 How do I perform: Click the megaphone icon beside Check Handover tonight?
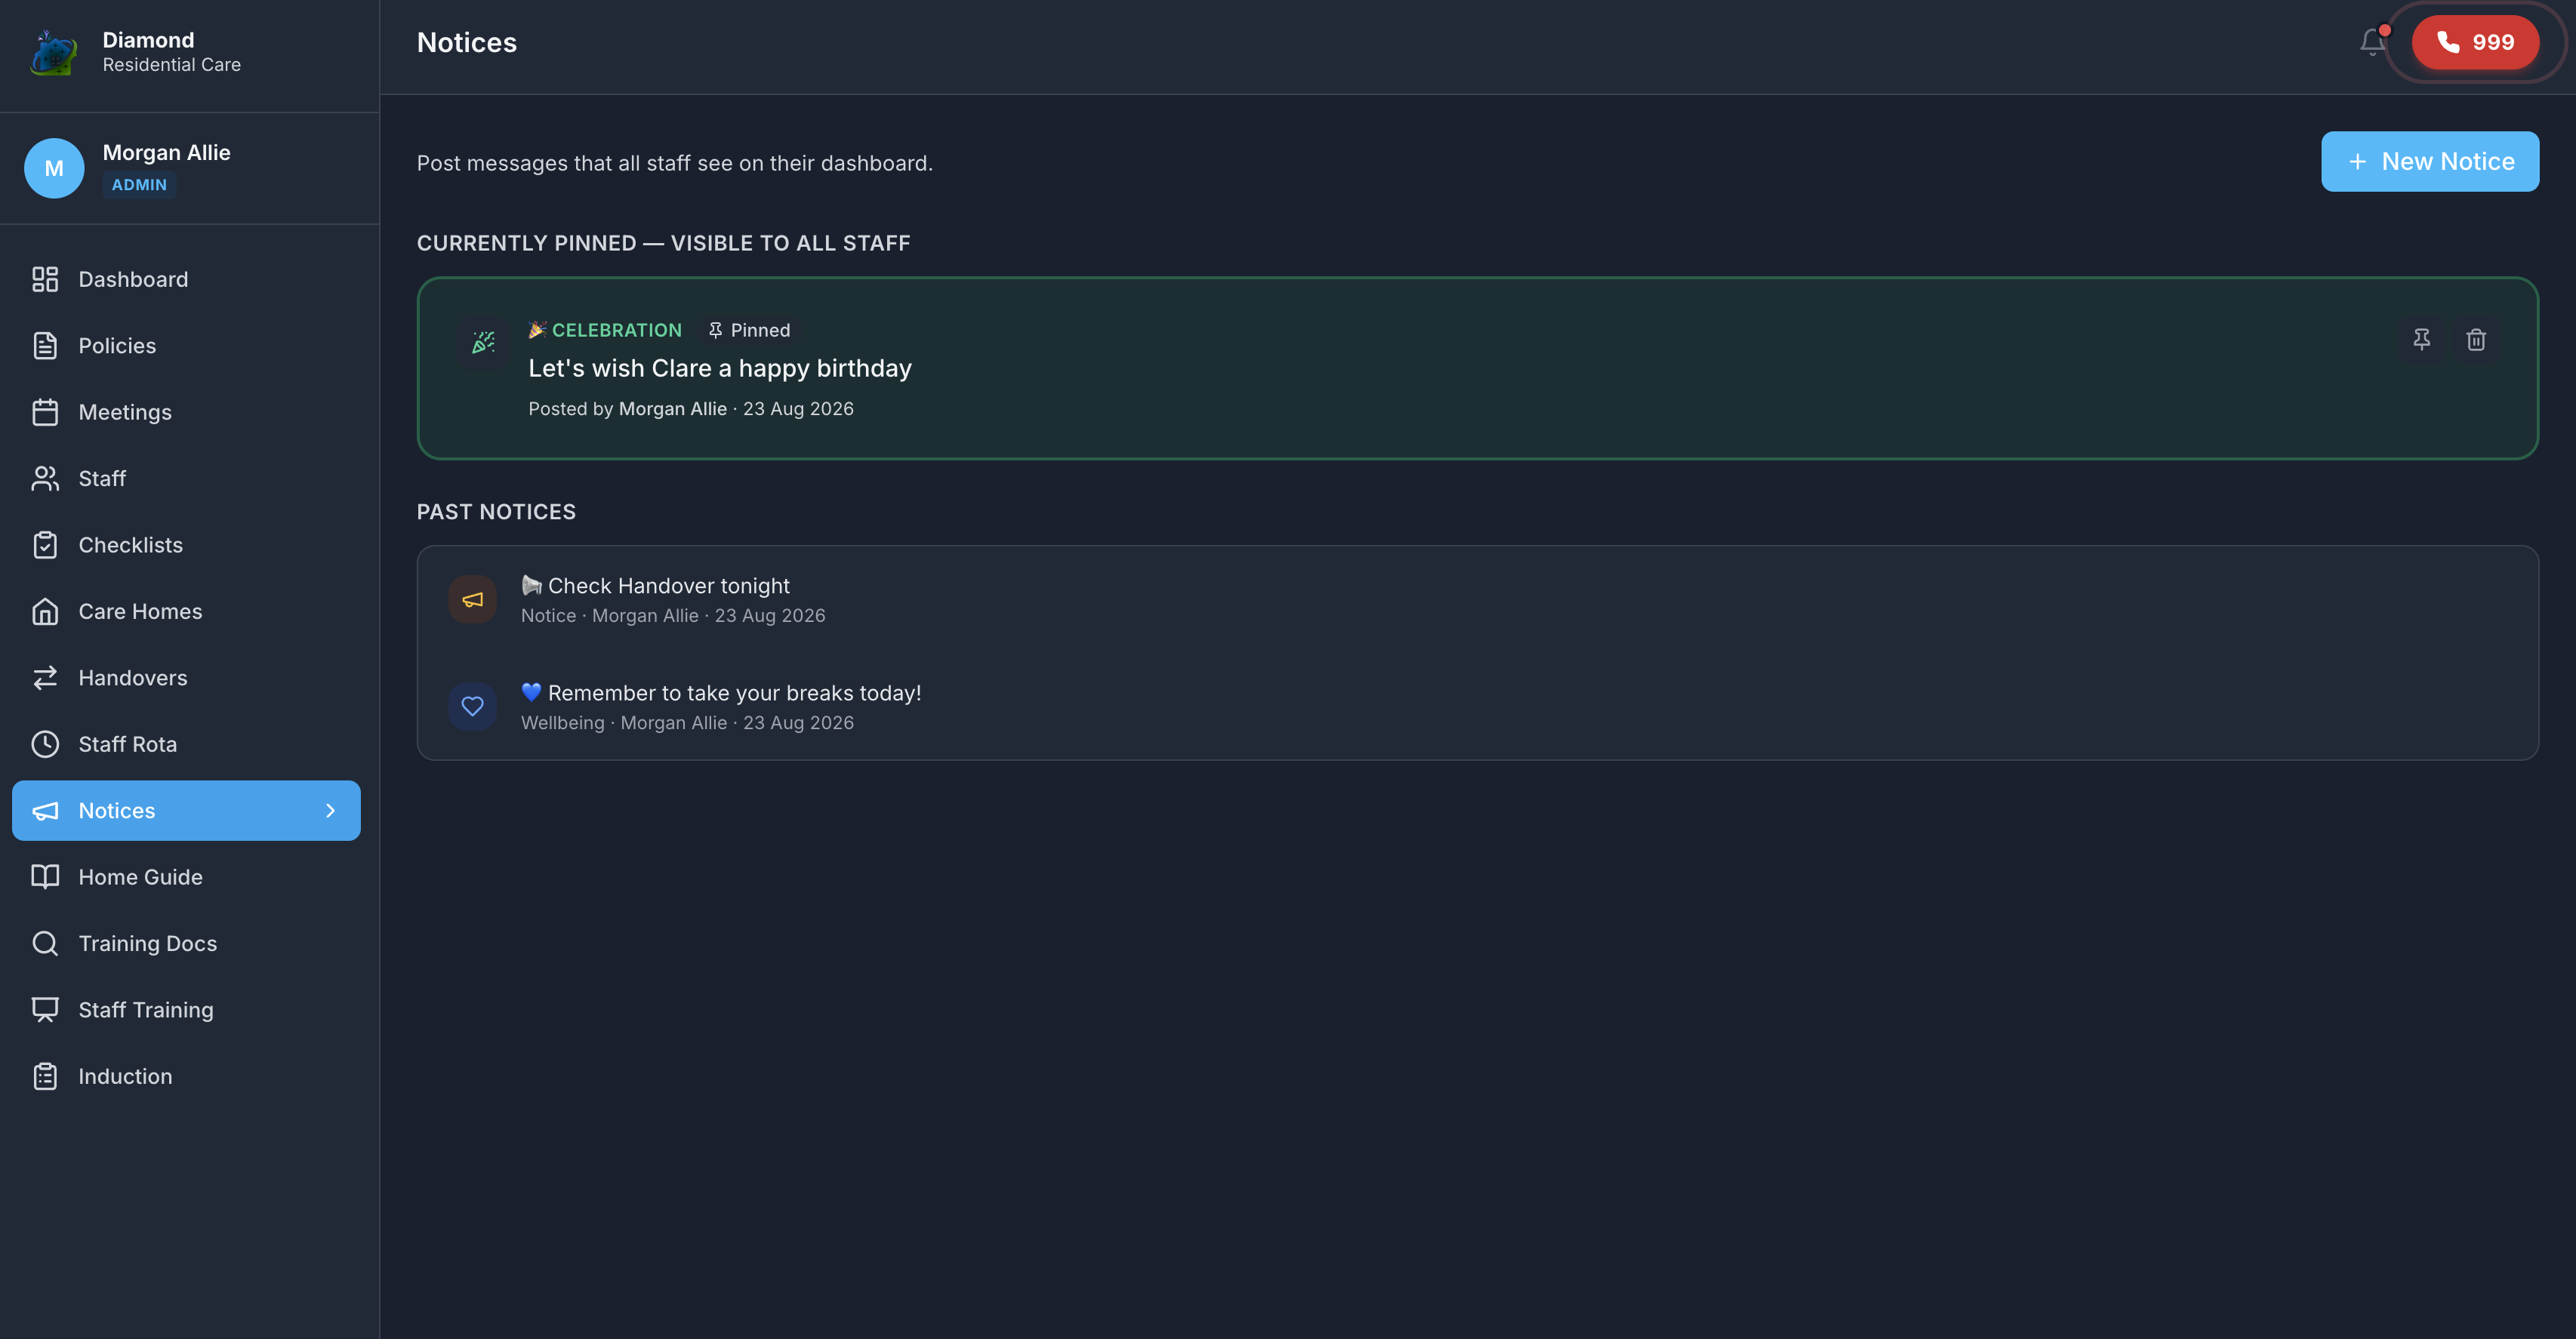(473, 599)
